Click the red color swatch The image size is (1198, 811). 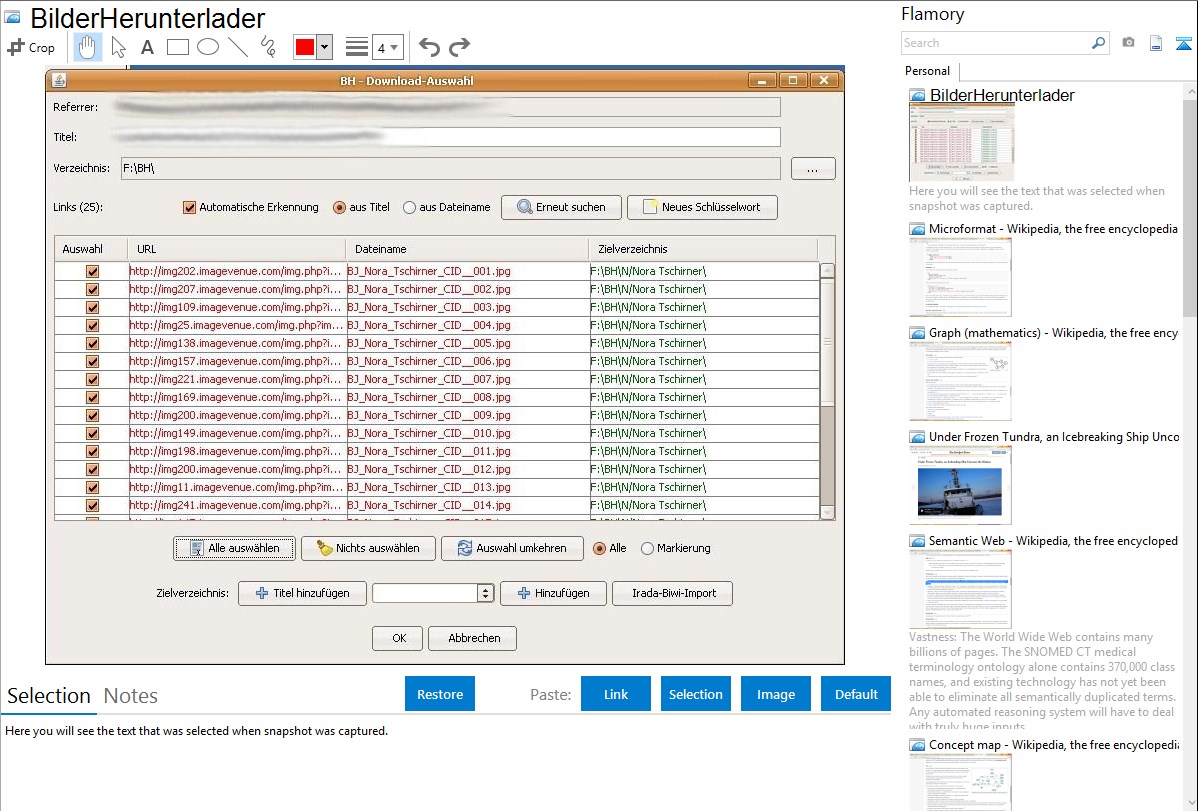pyautogui.click(x=305, y=47)
